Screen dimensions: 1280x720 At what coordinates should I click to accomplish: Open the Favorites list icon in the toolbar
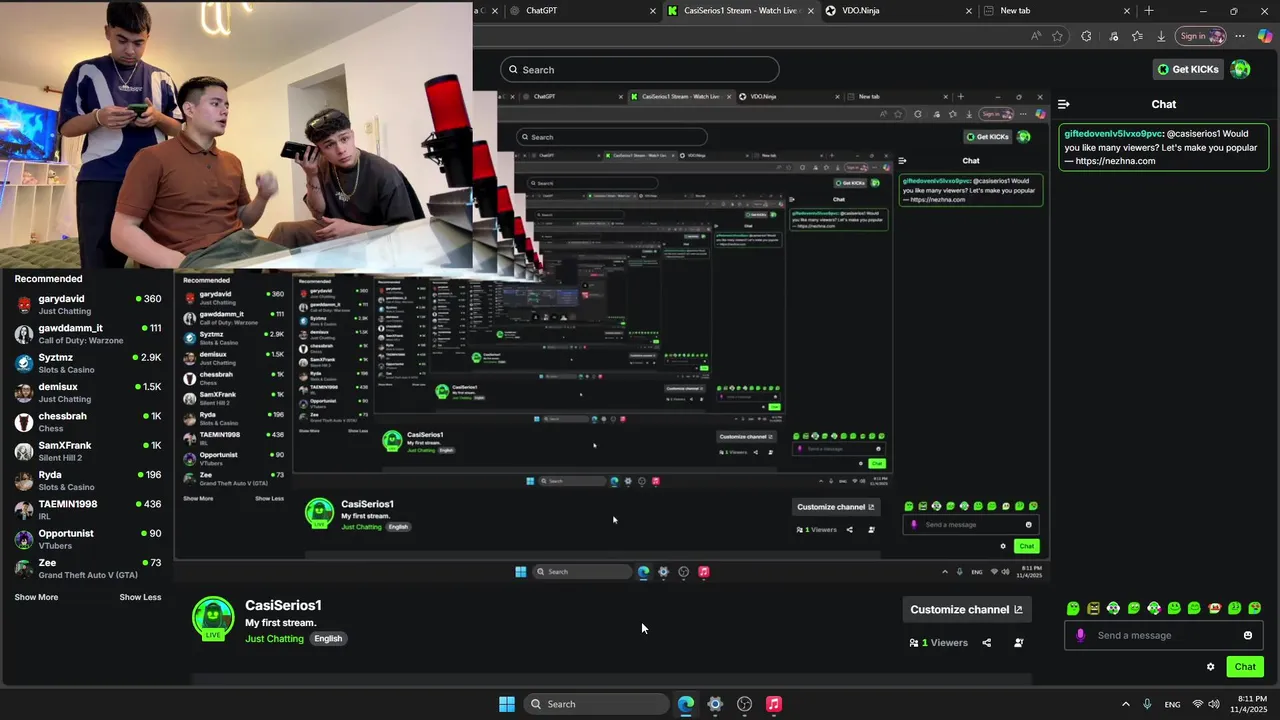coord(1137,36)
